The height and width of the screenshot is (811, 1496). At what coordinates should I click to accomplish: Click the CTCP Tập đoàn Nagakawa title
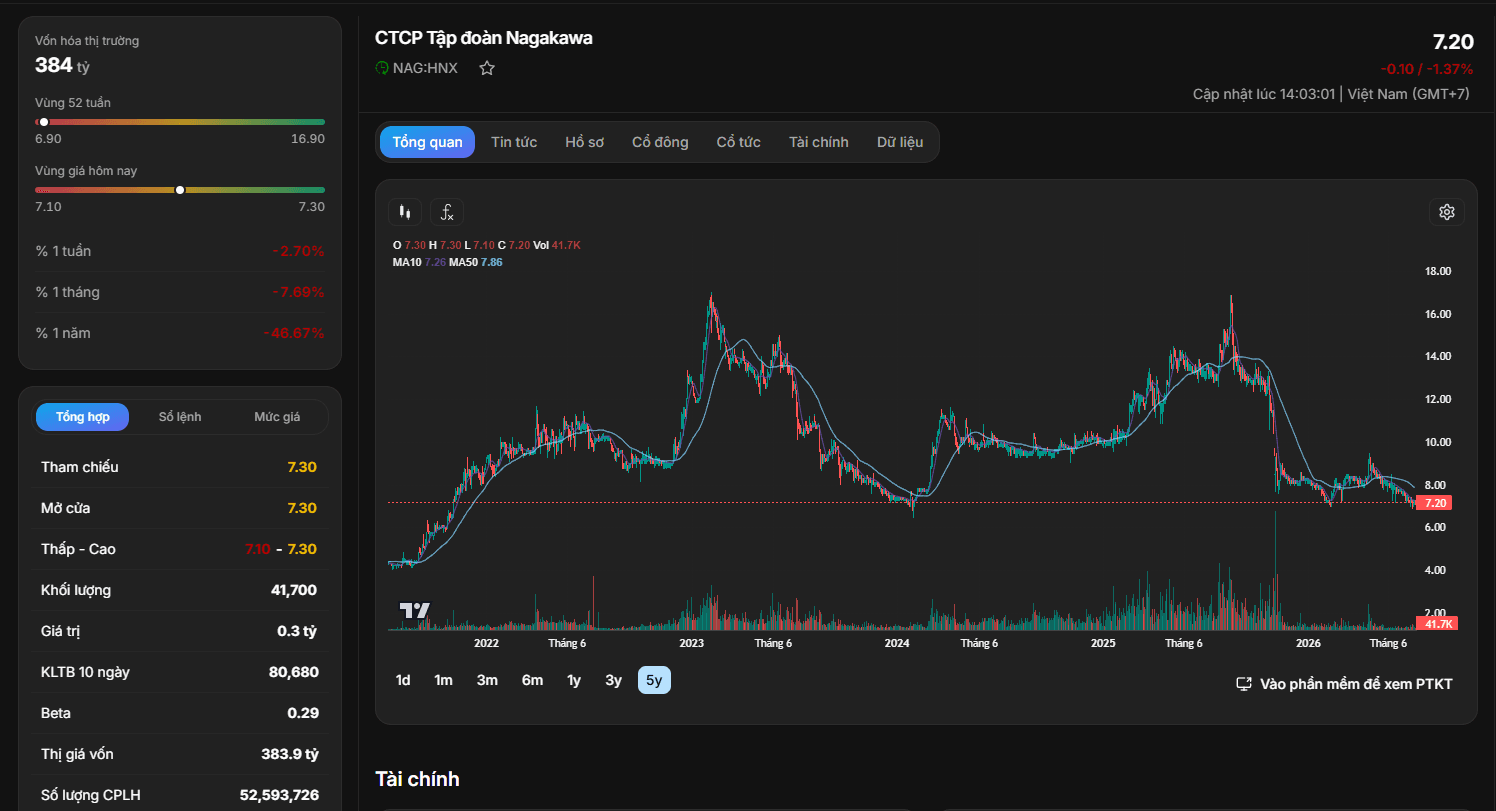(x=484, y=38)
